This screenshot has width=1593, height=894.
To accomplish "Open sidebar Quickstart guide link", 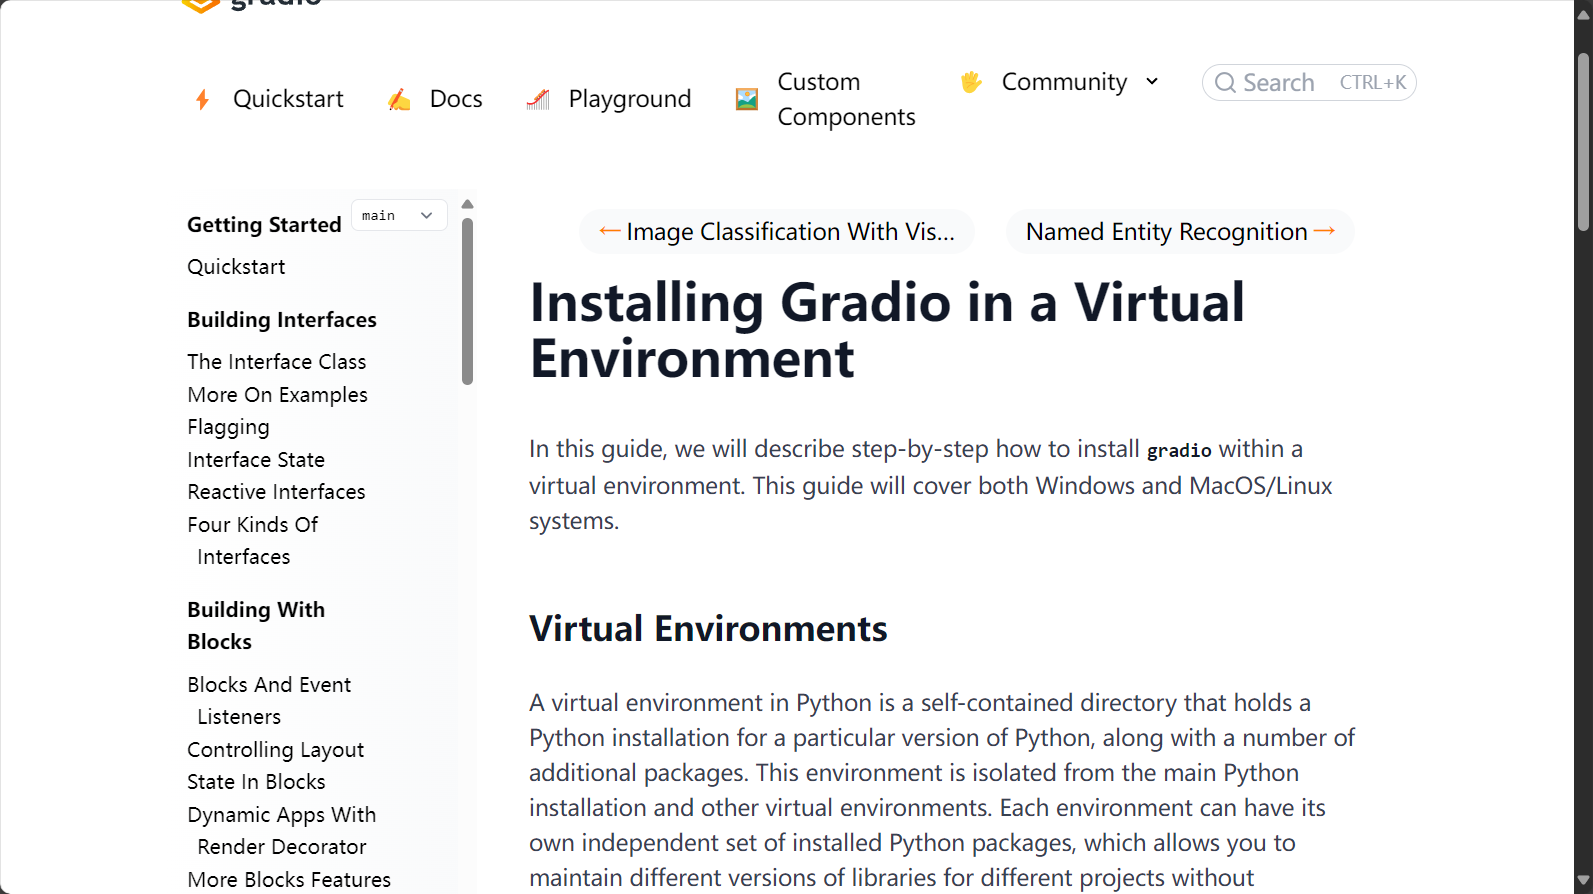I will coord(236,267).
